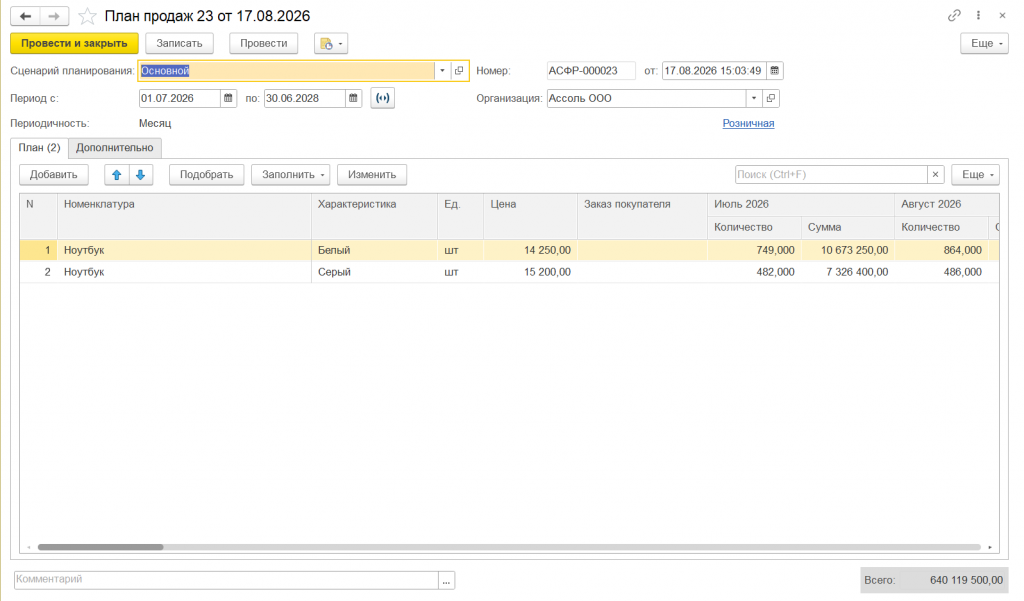Image resolution: width=1024 pixels, height=601 pixels.
Task: Click August quantity cell 486,000
Action: click(x=942, y=272)
